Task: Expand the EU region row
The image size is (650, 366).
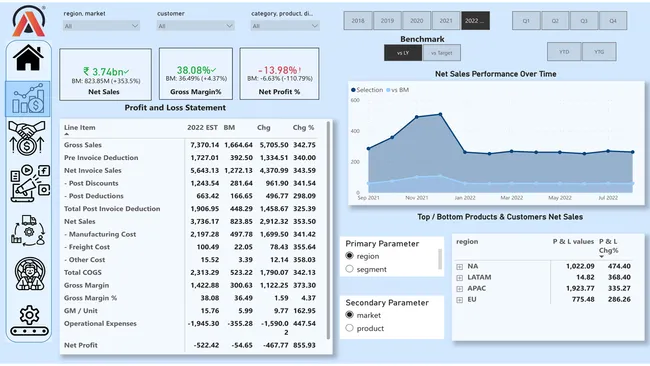Action: pos(459,300)
